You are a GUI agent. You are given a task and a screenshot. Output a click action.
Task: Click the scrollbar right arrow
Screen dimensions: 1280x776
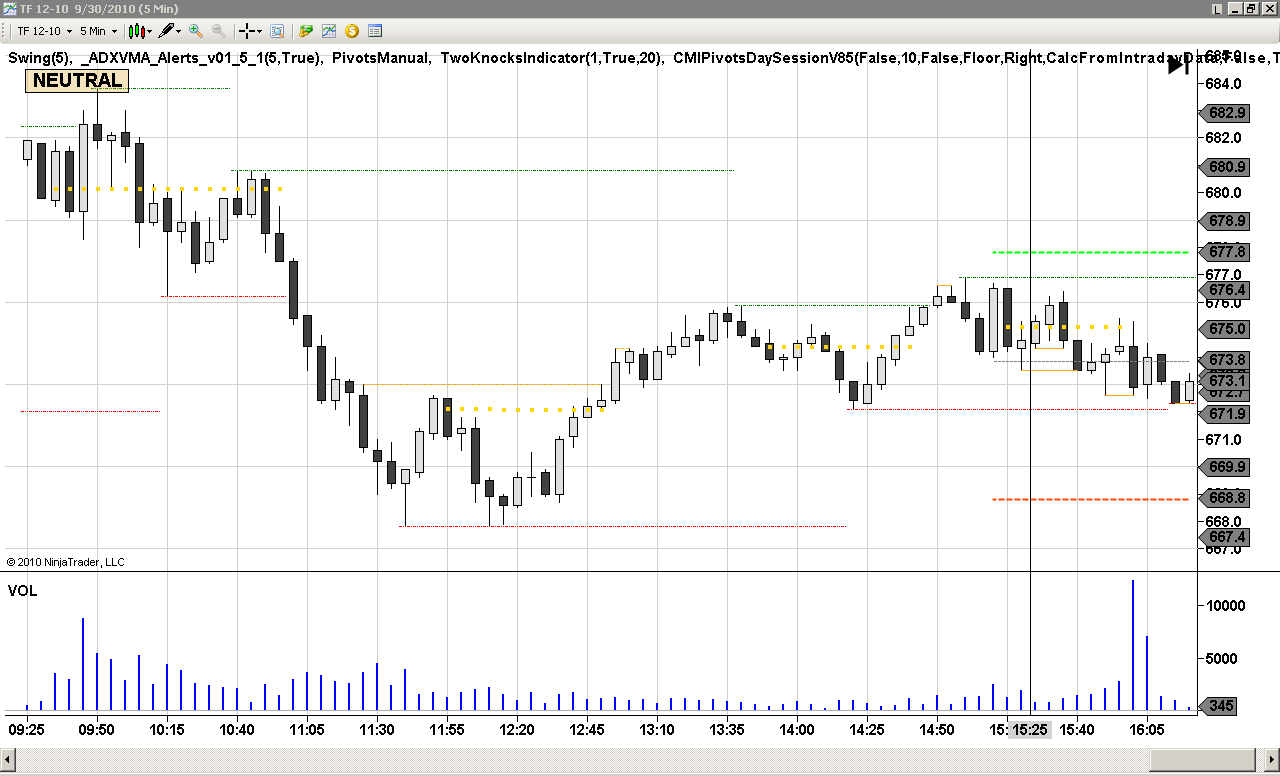tap(1271, 761)
